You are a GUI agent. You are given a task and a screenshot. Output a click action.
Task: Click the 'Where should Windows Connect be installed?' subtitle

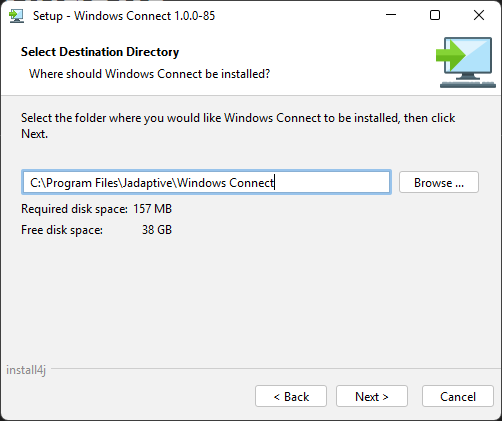tap(149, 74)
